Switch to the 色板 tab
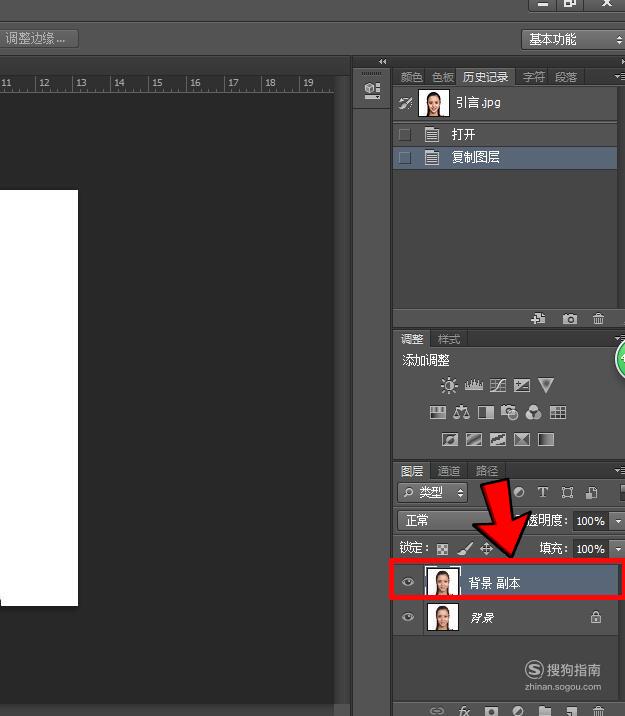 click(442, 77)
